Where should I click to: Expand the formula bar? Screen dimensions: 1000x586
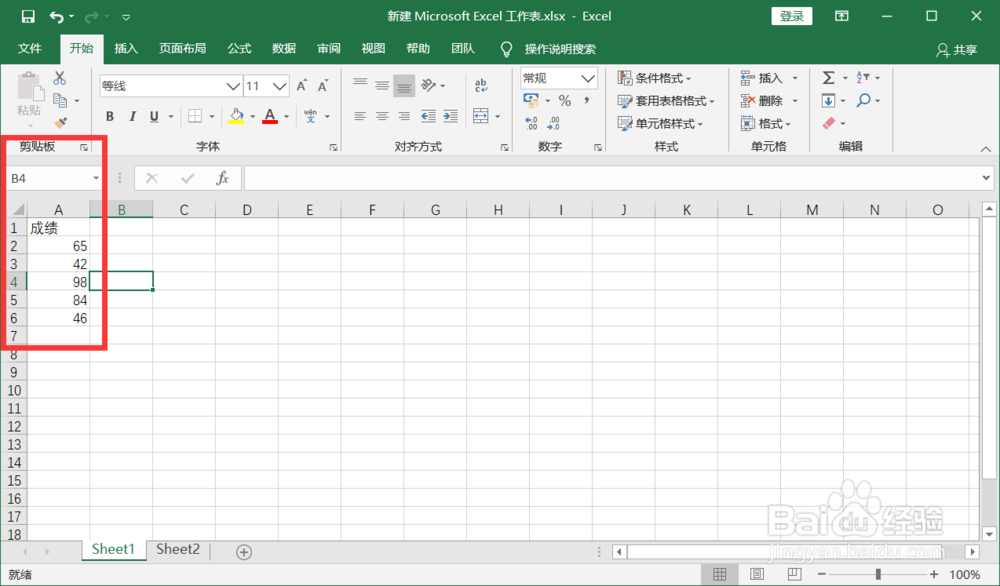pyautogui.click(x=986, y=178)
